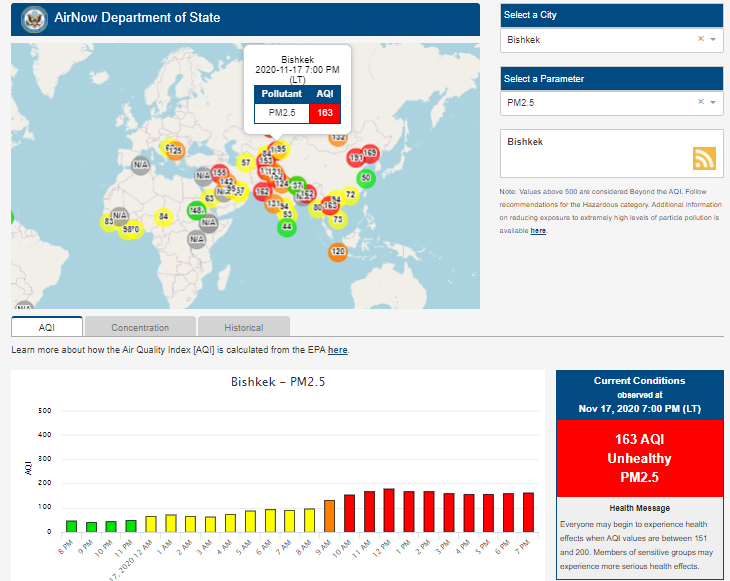Switch to the Concentration tab
The image size is (730, 581).
click(x=140, y=327)
